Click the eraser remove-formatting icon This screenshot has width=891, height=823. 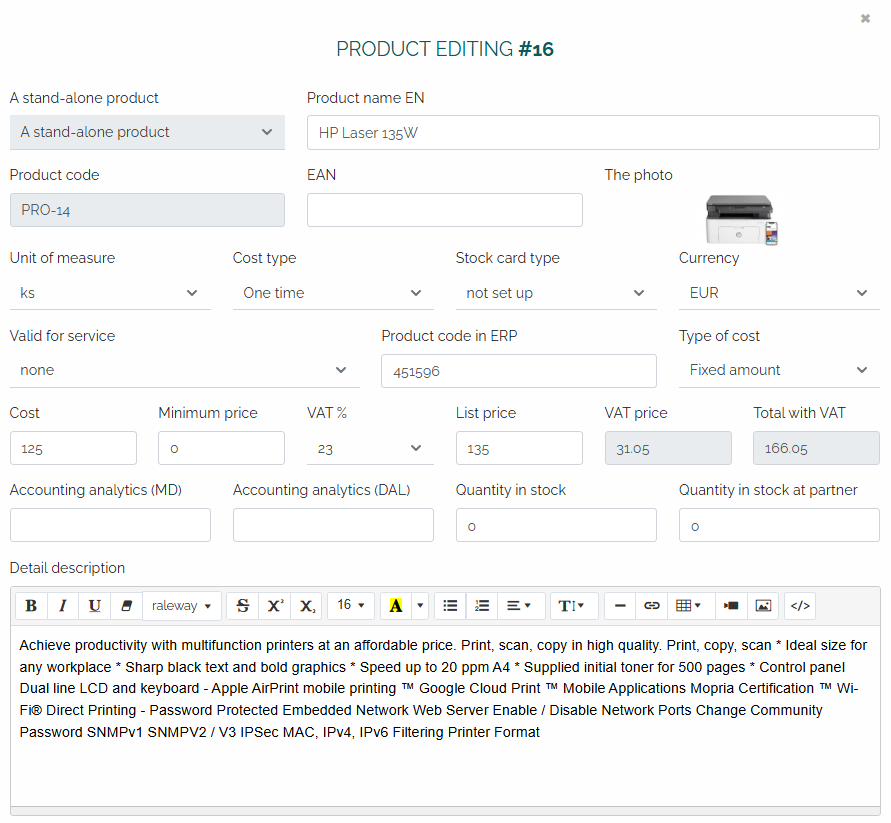126,606
